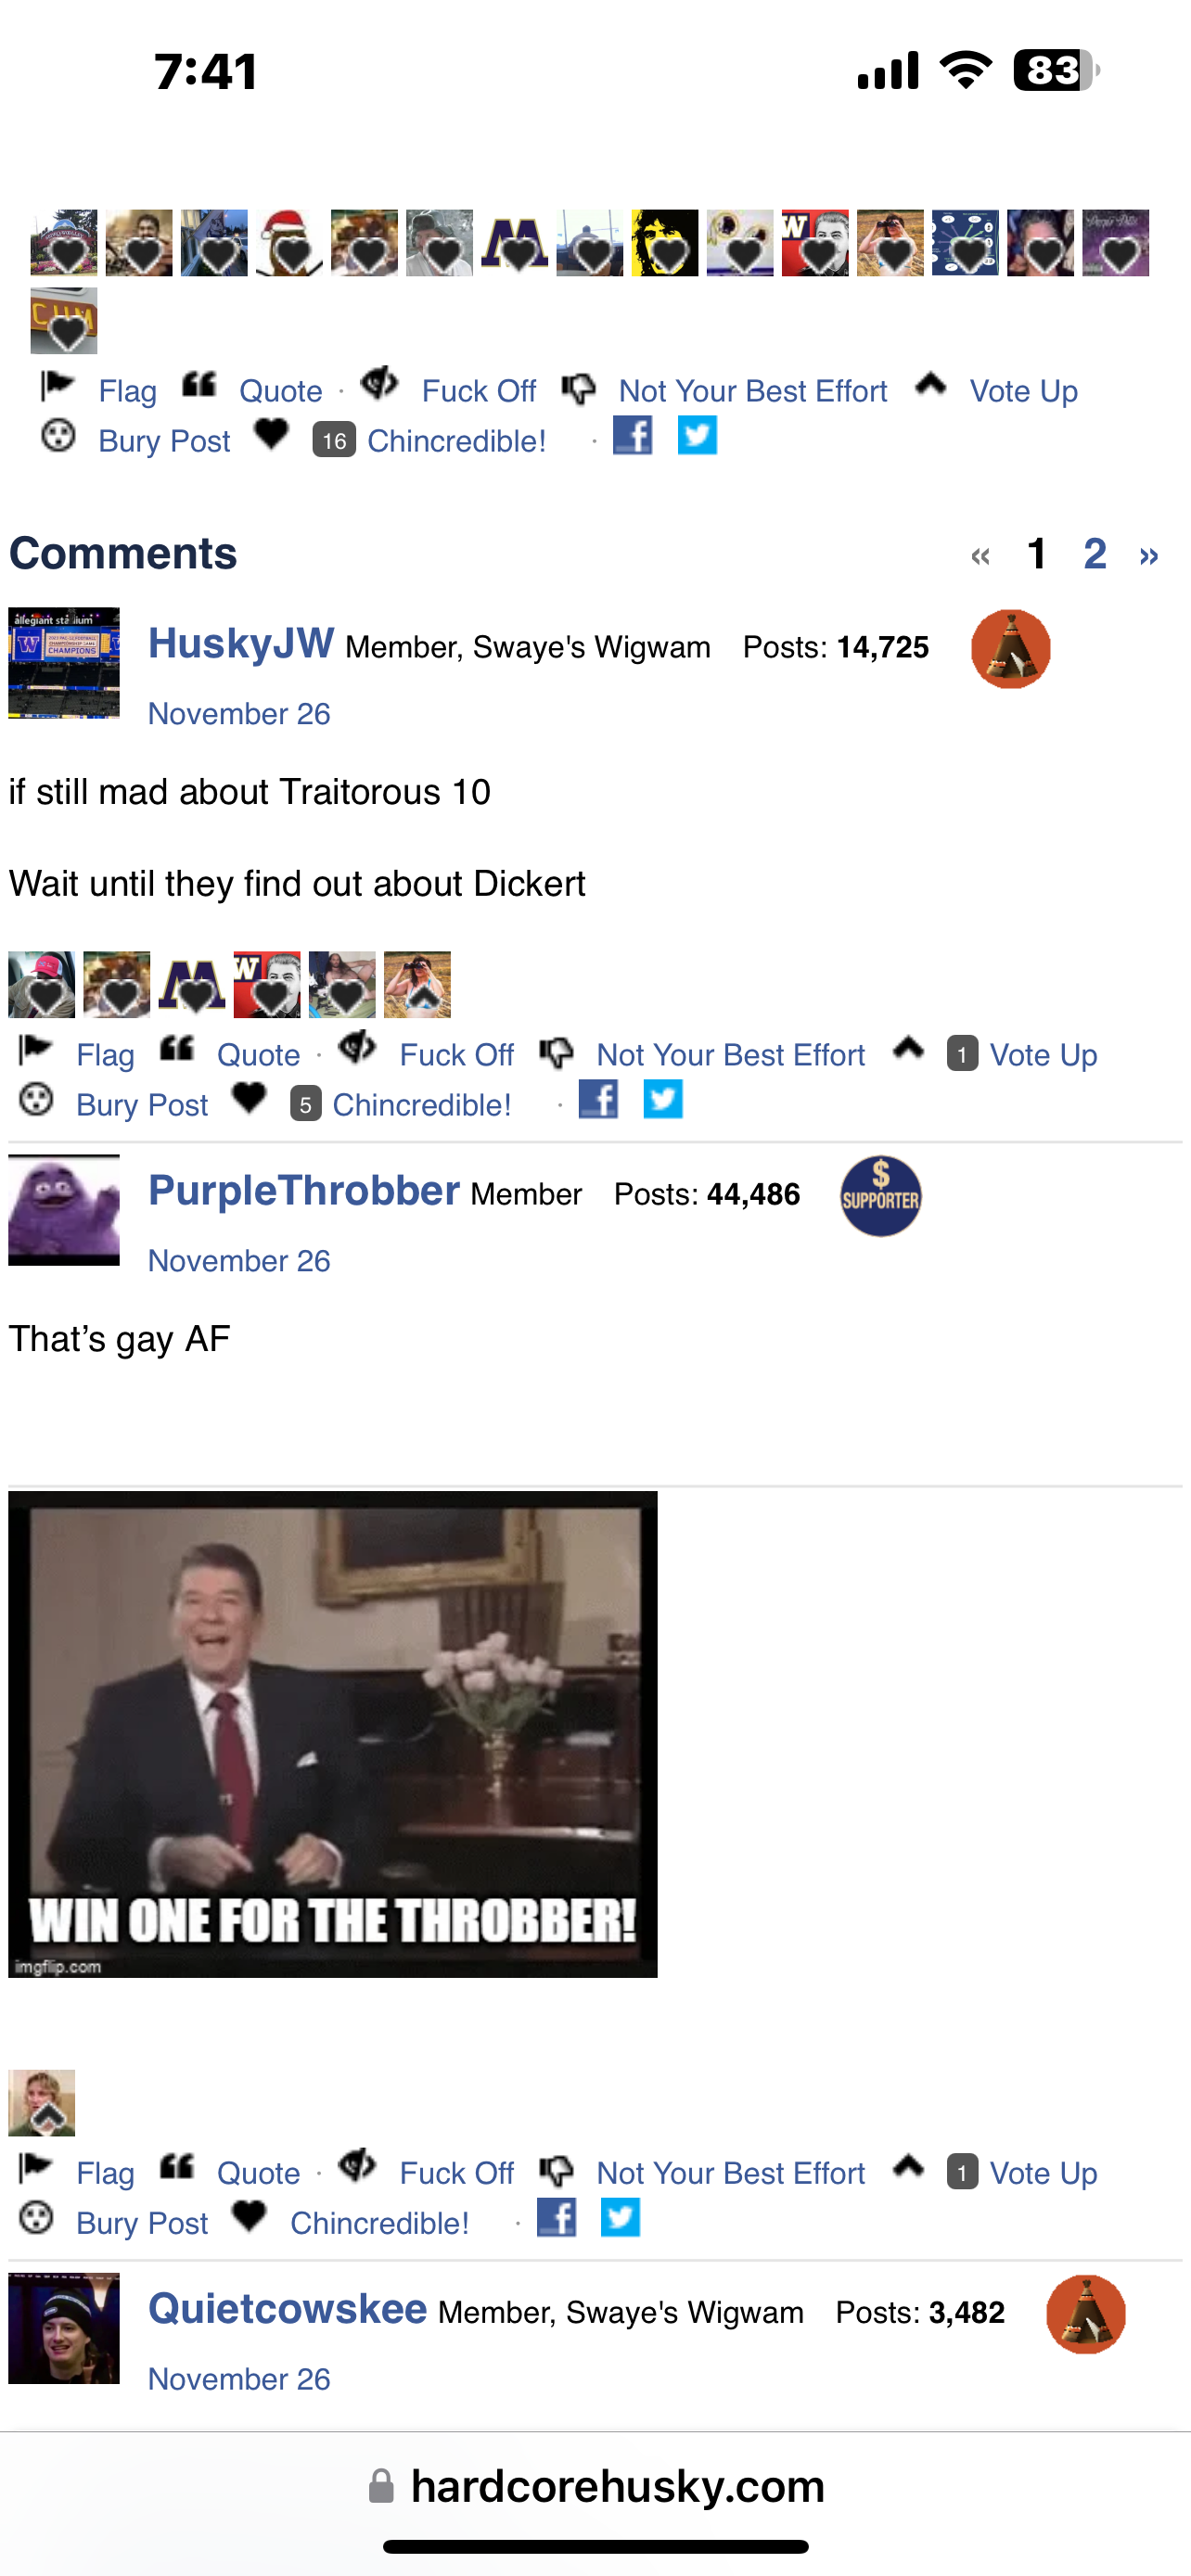
Task: Tap the Supporter badge beside PurpleThrobber
Action: 880,1196
